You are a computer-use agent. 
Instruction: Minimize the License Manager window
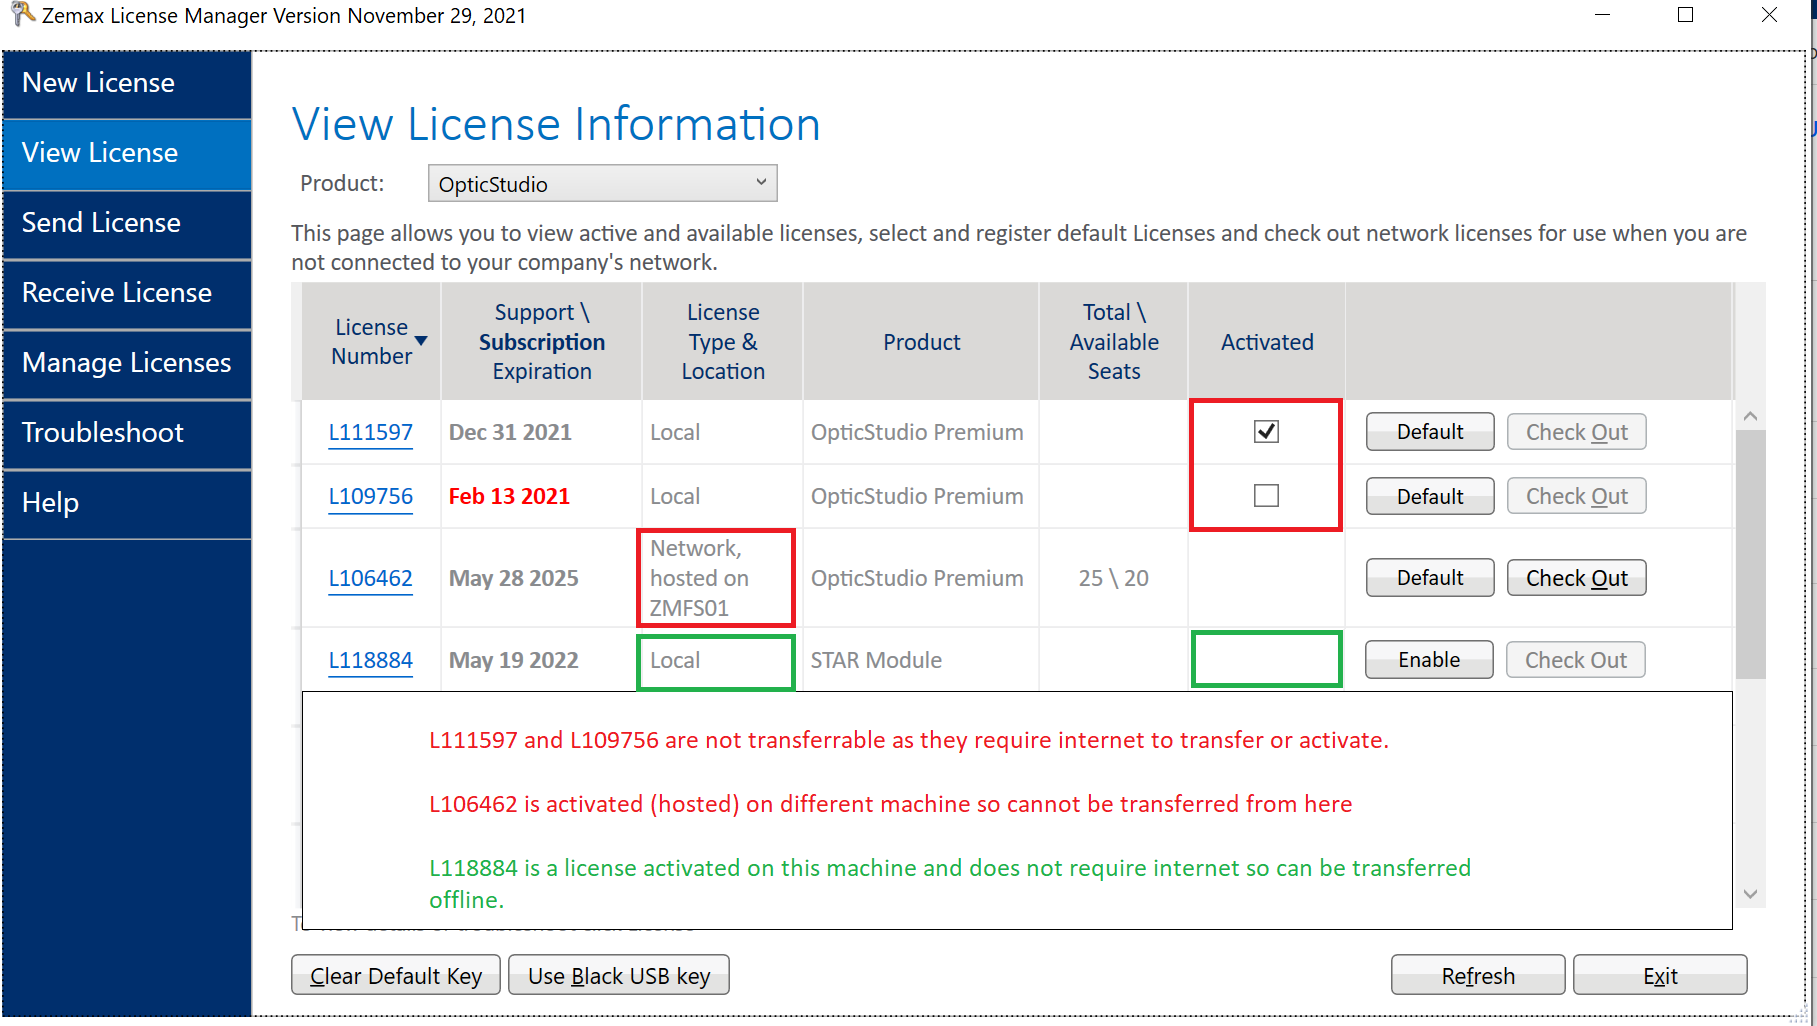coord(1602,14)
